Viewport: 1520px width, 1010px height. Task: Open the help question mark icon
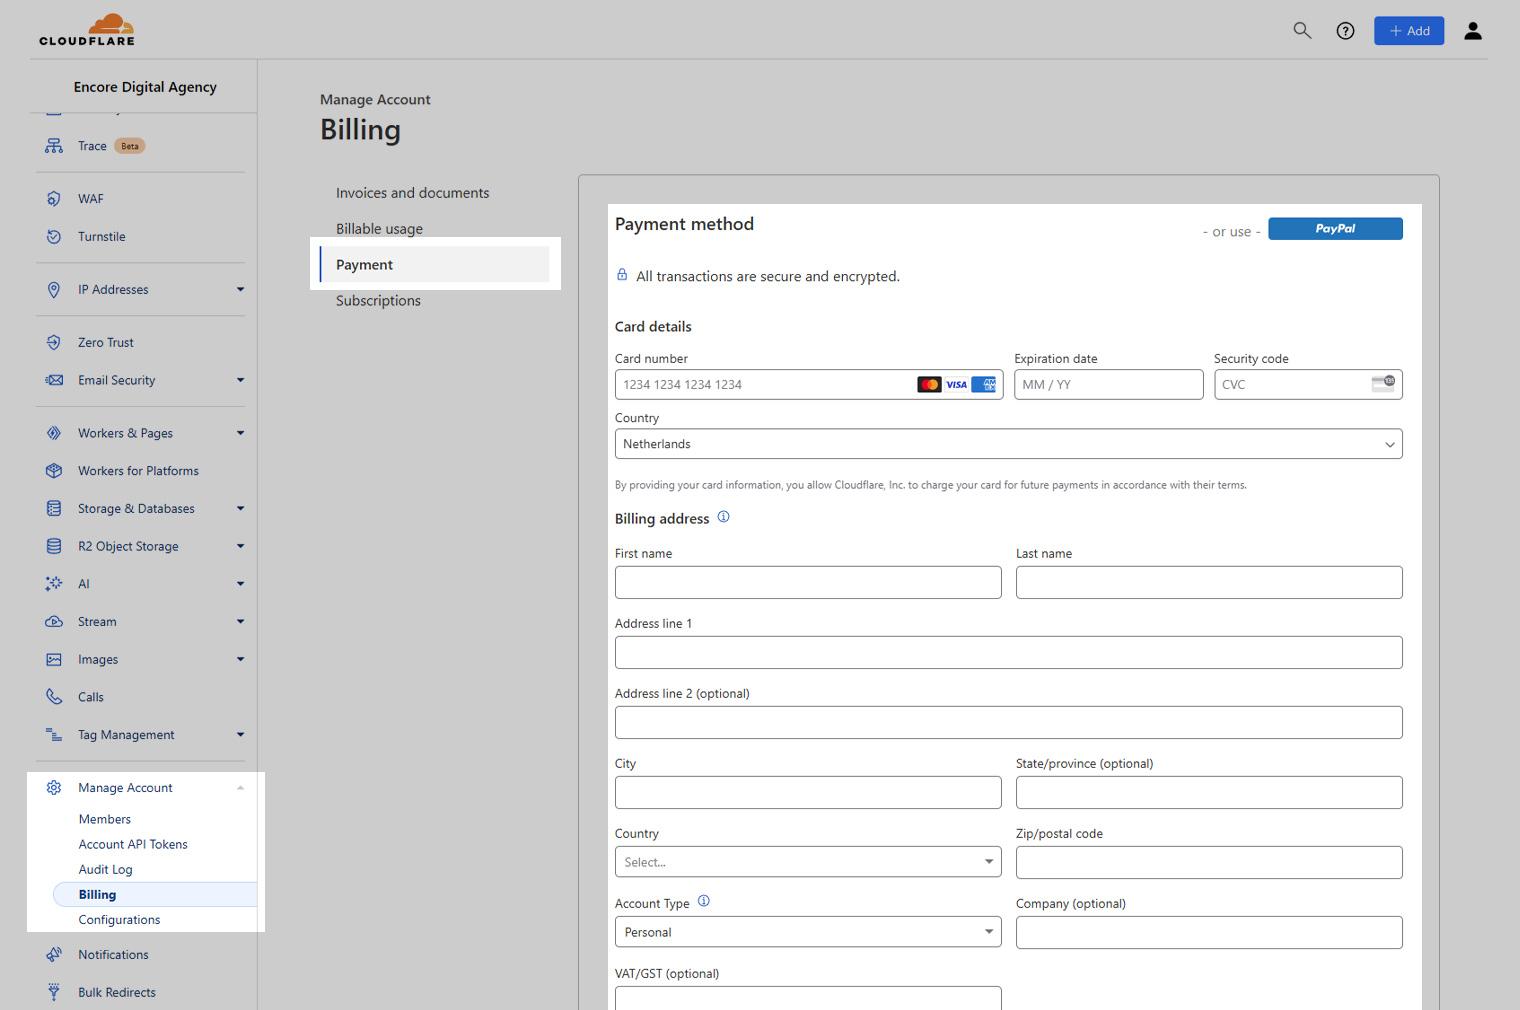pyautogui.click(x=1345, y=31)
